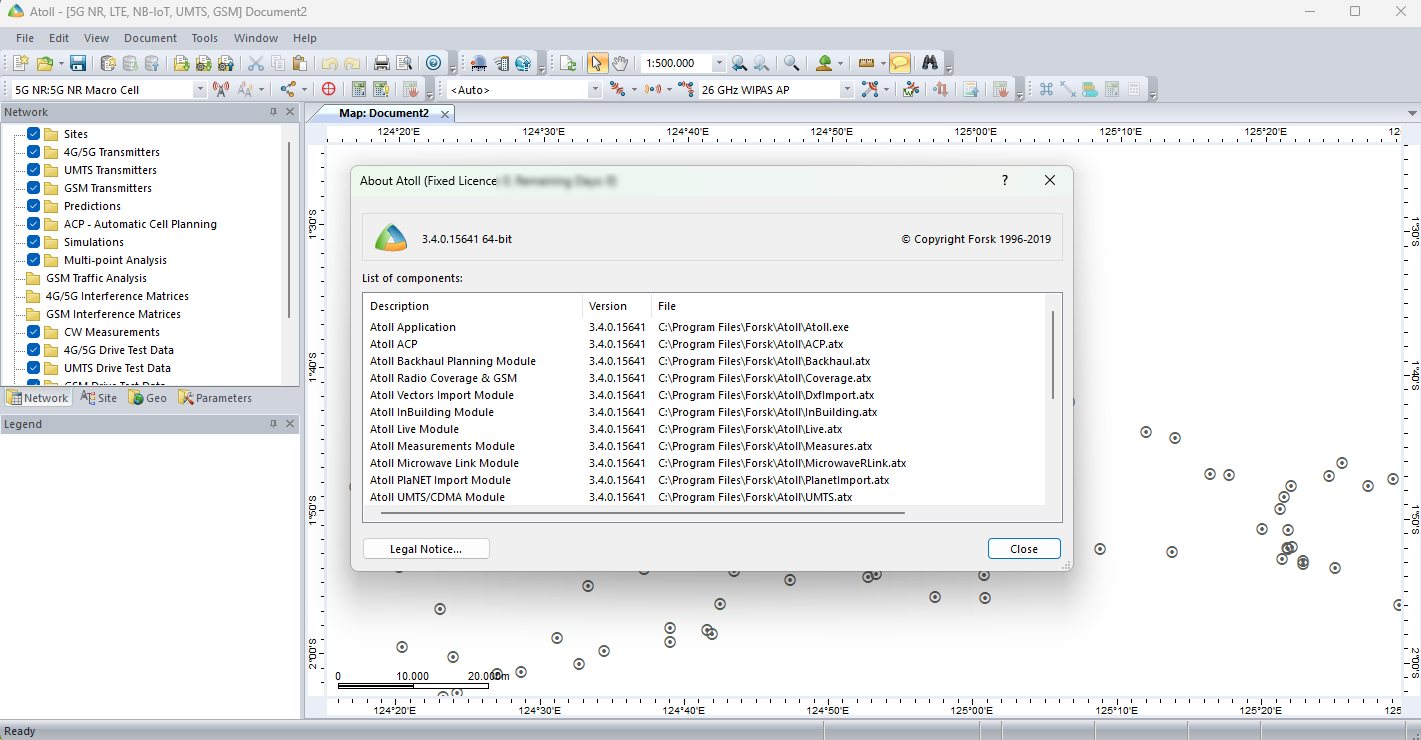The image size is (1421, 740).
Task: Toggle the UMTS Transmitters checkbox
Action: (34, 170)
